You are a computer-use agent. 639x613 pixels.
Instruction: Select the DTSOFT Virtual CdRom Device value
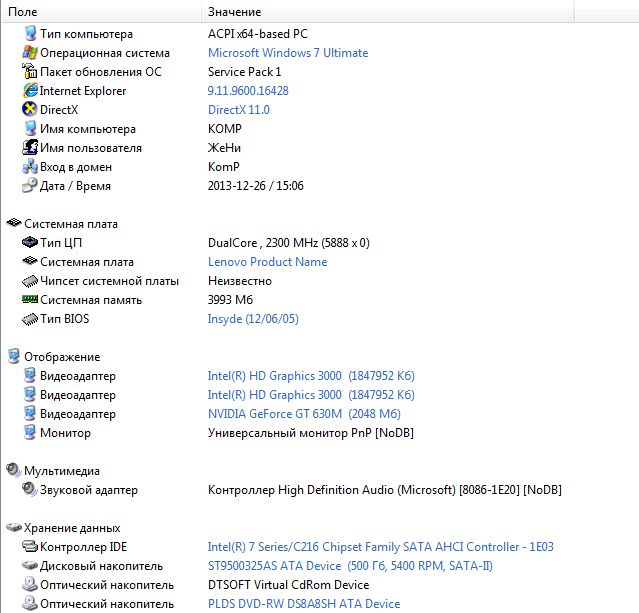[x=289, y=585]
